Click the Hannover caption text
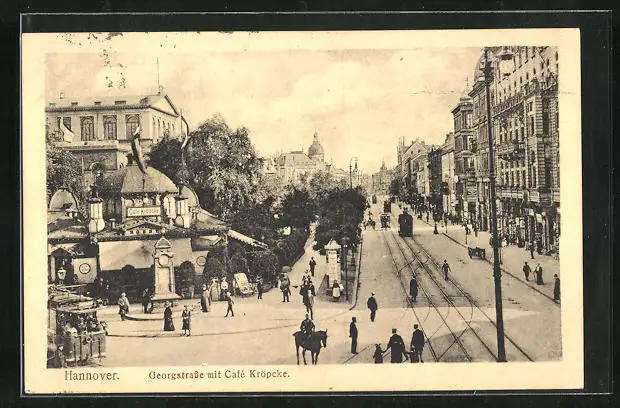This screenshot has height=408, width=620. [91, 375]
